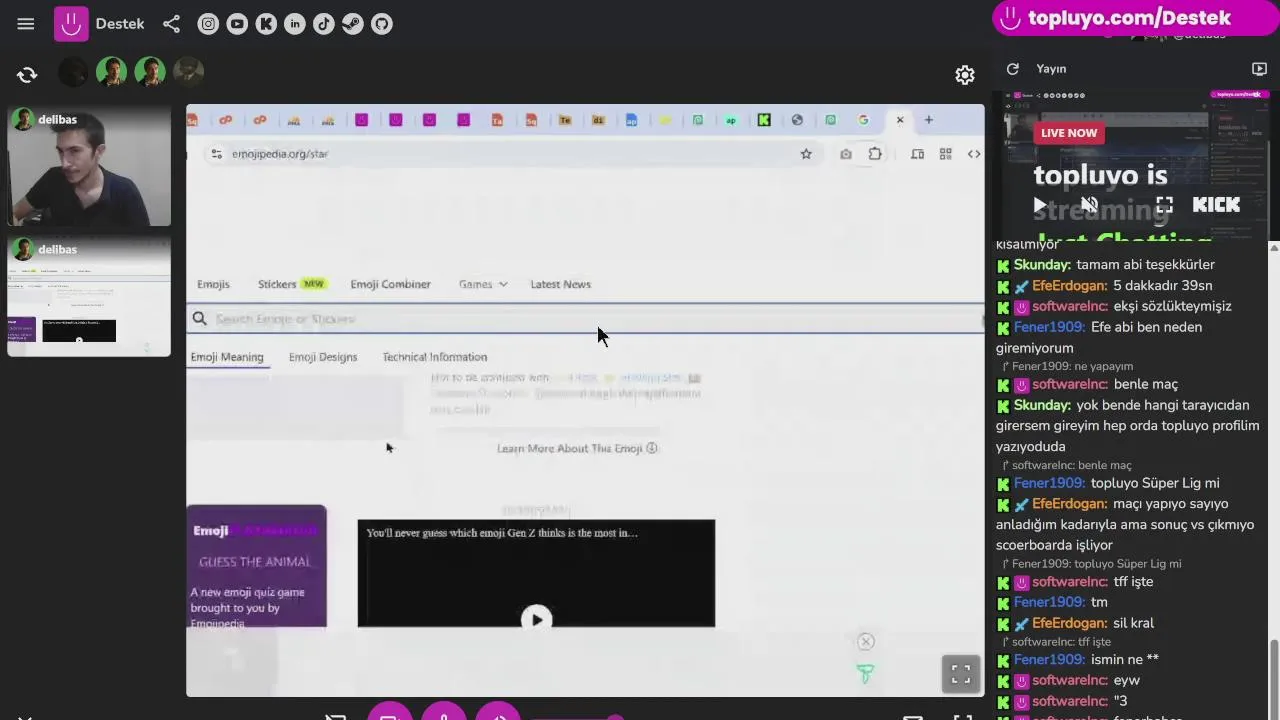
Task: Select delibas screen-share thumbnail
Action: (x=89, y=296)
